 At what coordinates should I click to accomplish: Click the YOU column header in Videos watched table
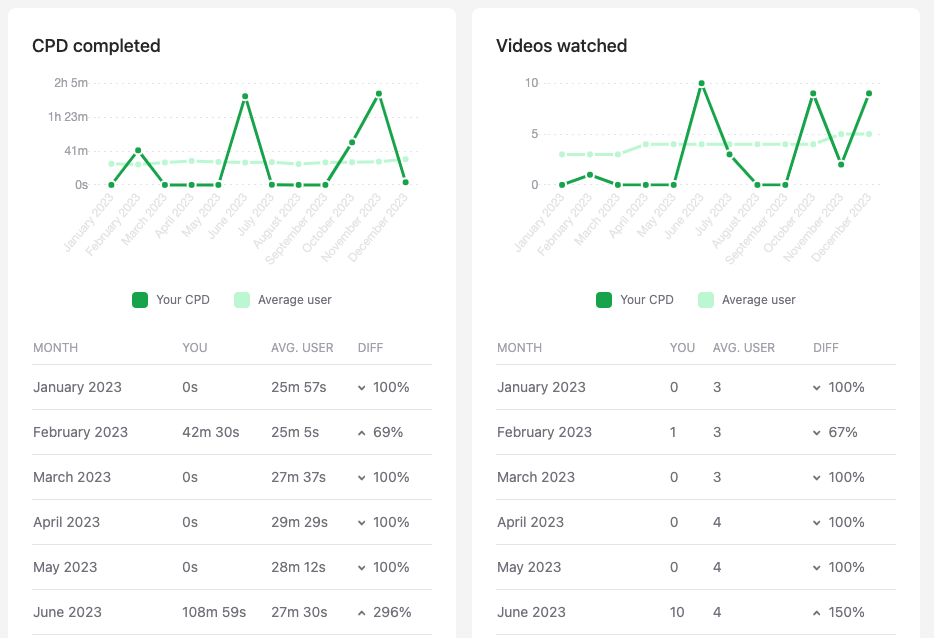pyautogui.click(x=682, y=348)
